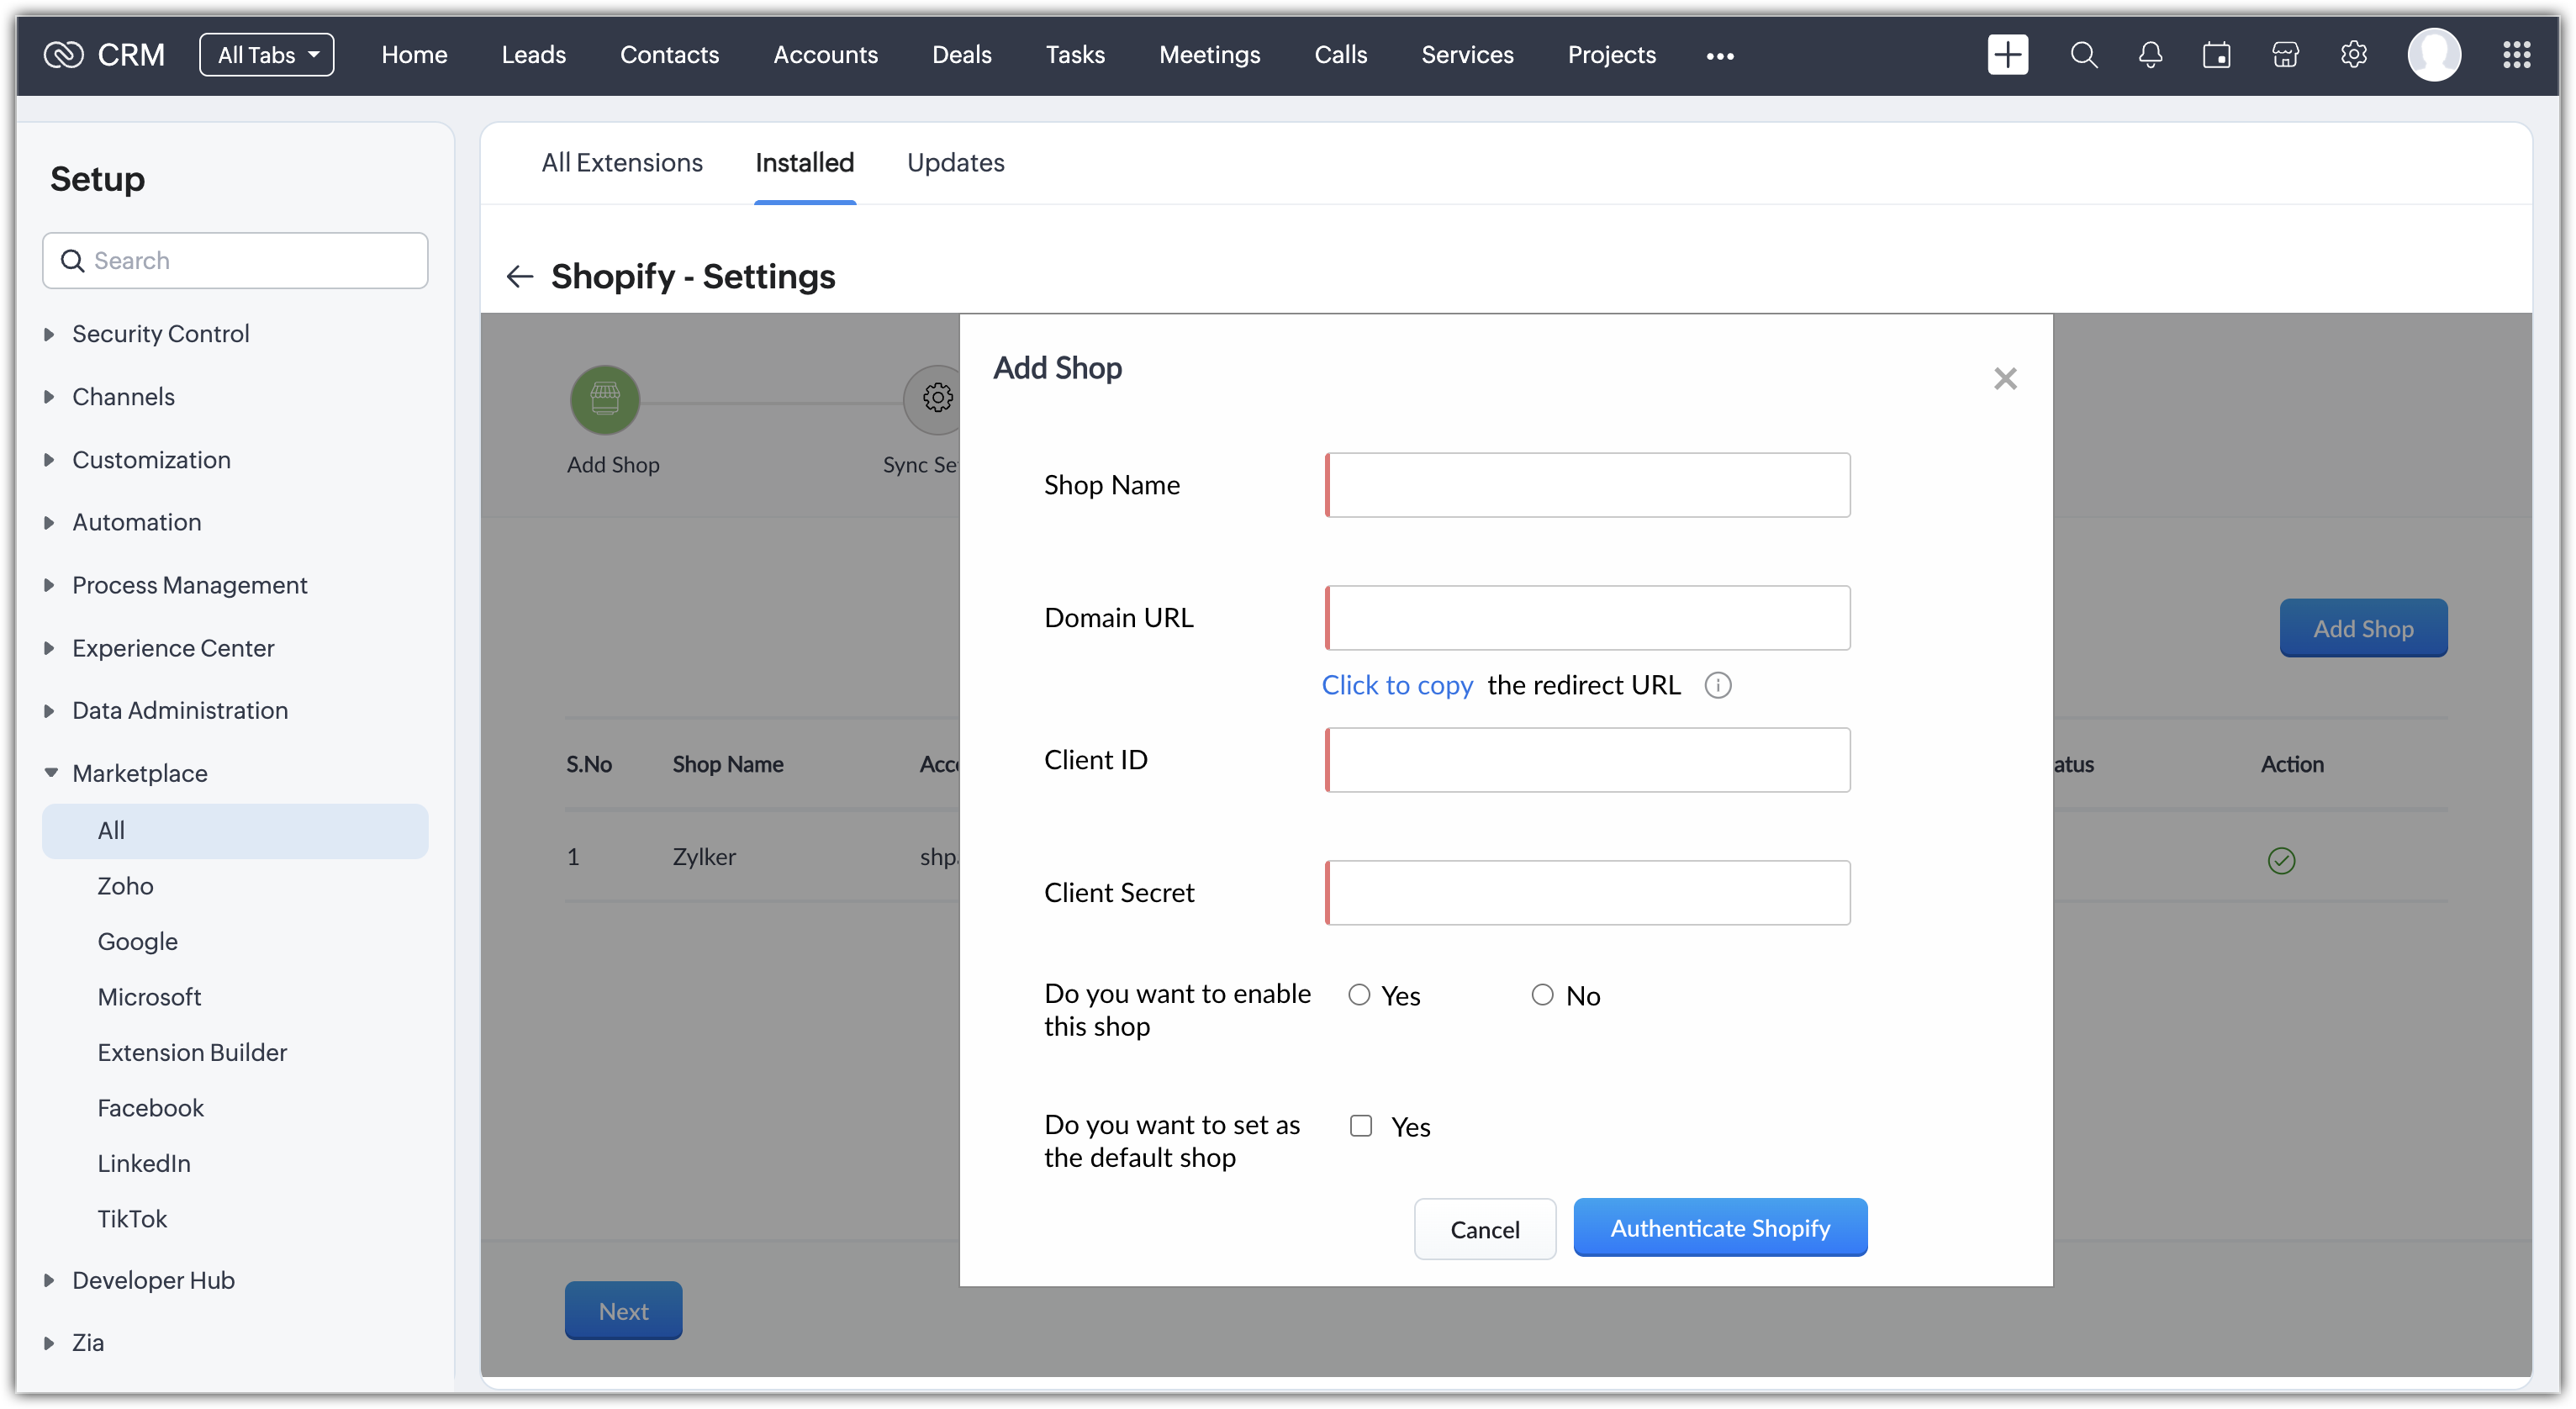The width and height of the screenshot is (2576, 1409).
Task: Open the search magnifier in top bar
Action: [2083, 55]
